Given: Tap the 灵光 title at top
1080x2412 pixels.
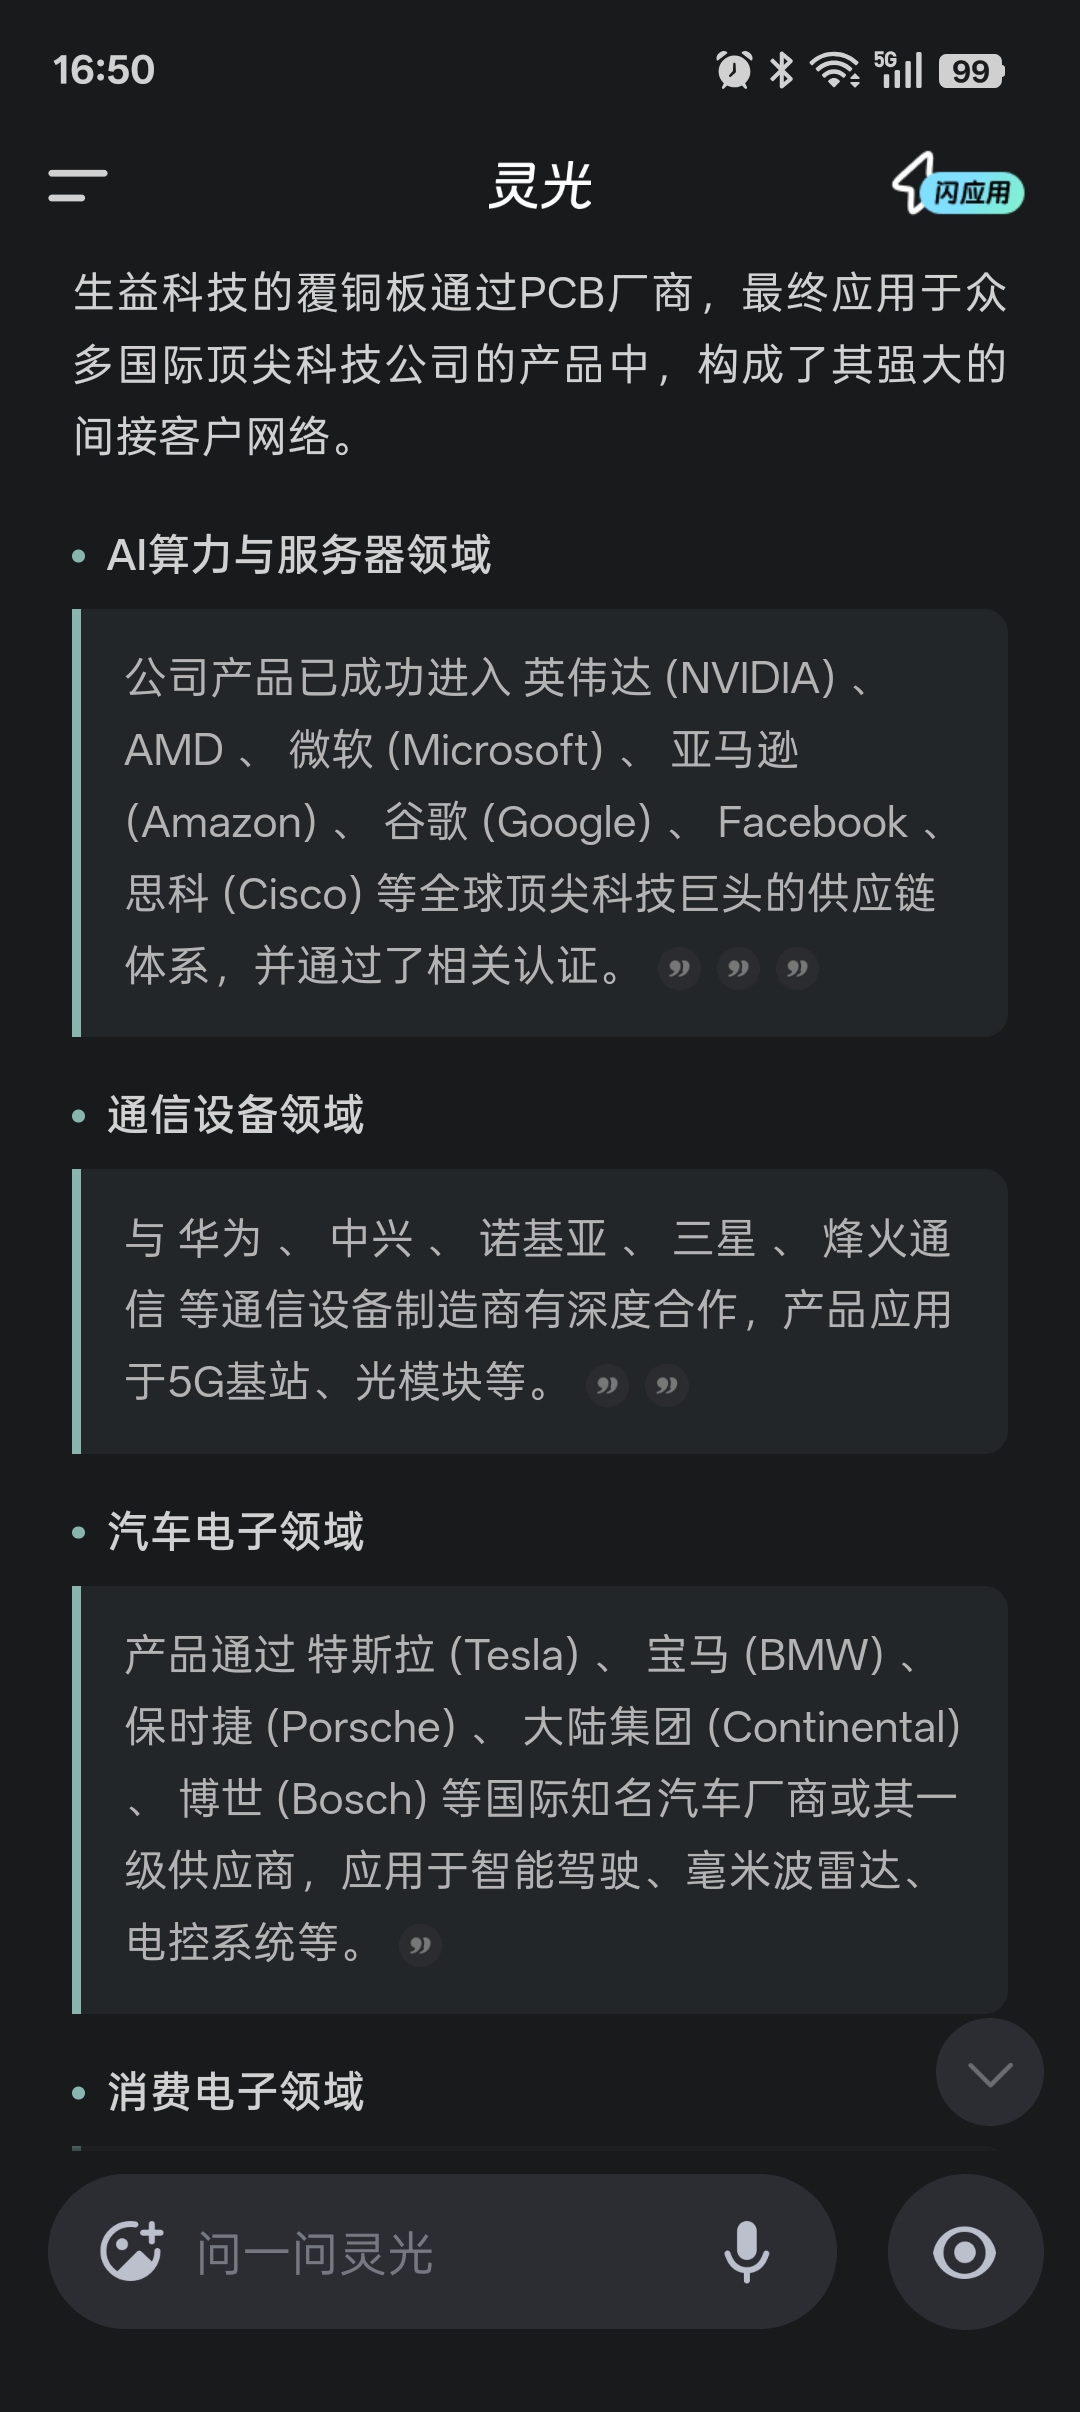Looking at the screenshot, I should 540,186.
